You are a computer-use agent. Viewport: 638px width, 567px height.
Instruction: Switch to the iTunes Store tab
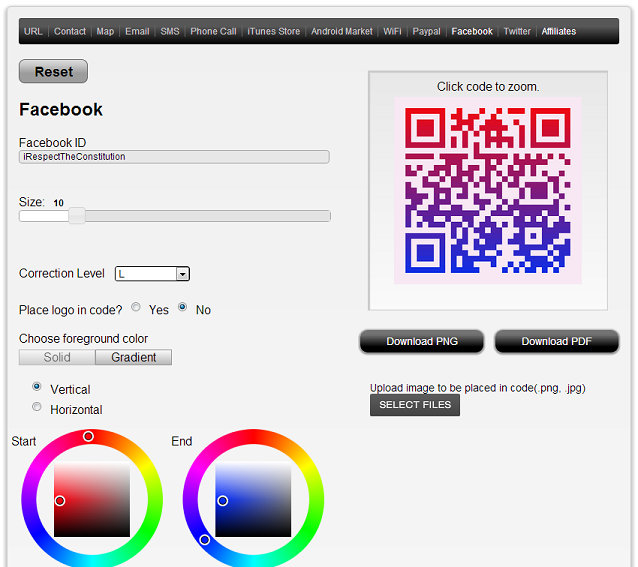[x=273, y=31]
